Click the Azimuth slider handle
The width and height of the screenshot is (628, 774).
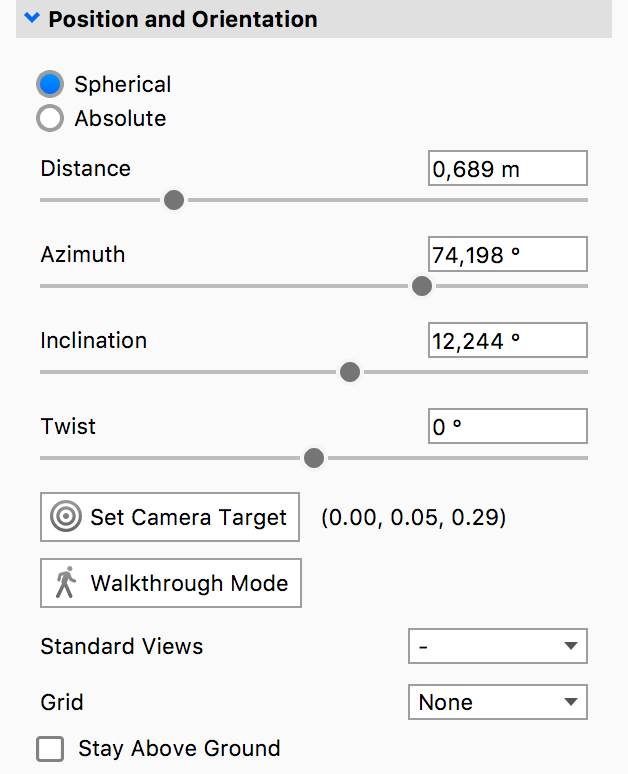point(422,286)
